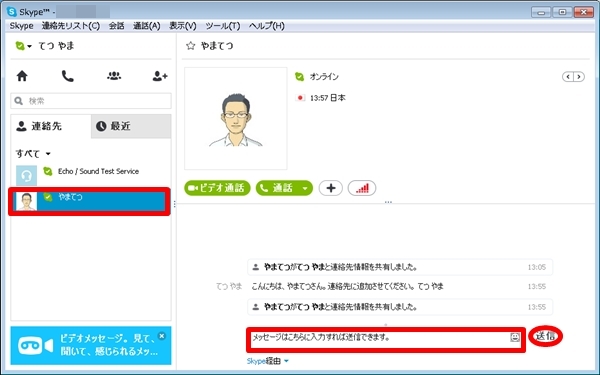Image resolution: width=600 pixels, height=375 pixels.
Task: Select the Echo / Sound Test Service contact
Action: [91, 175]
